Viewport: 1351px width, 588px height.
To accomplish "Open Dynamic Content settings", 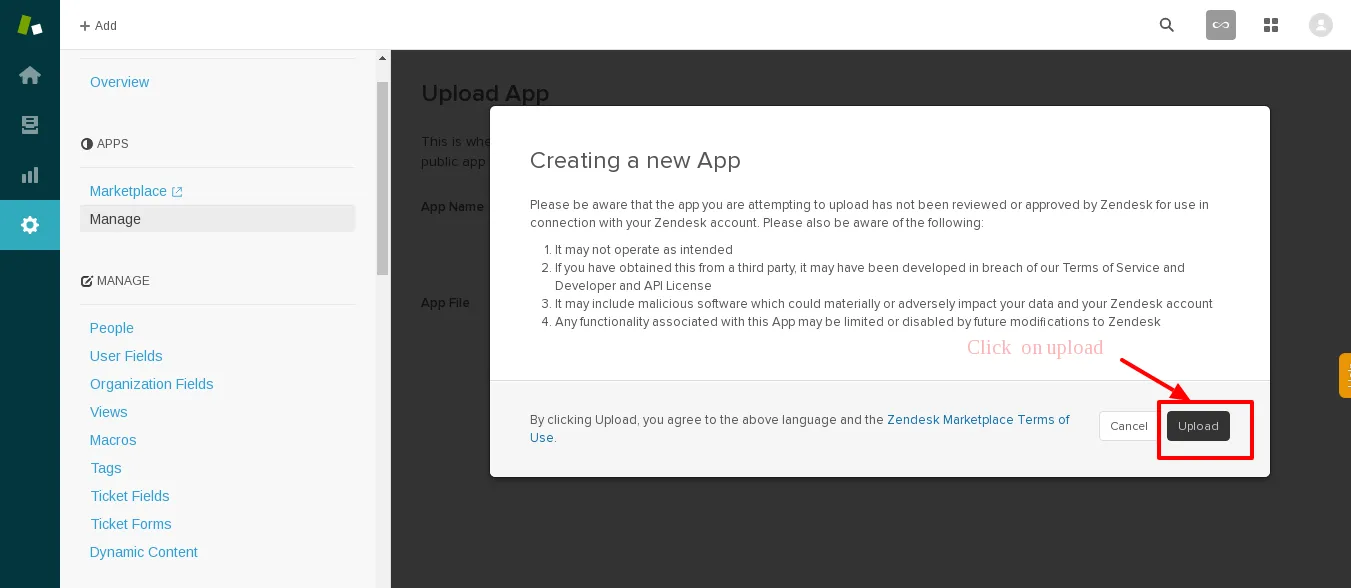I will pyautogui.click(x=144, y=552).
